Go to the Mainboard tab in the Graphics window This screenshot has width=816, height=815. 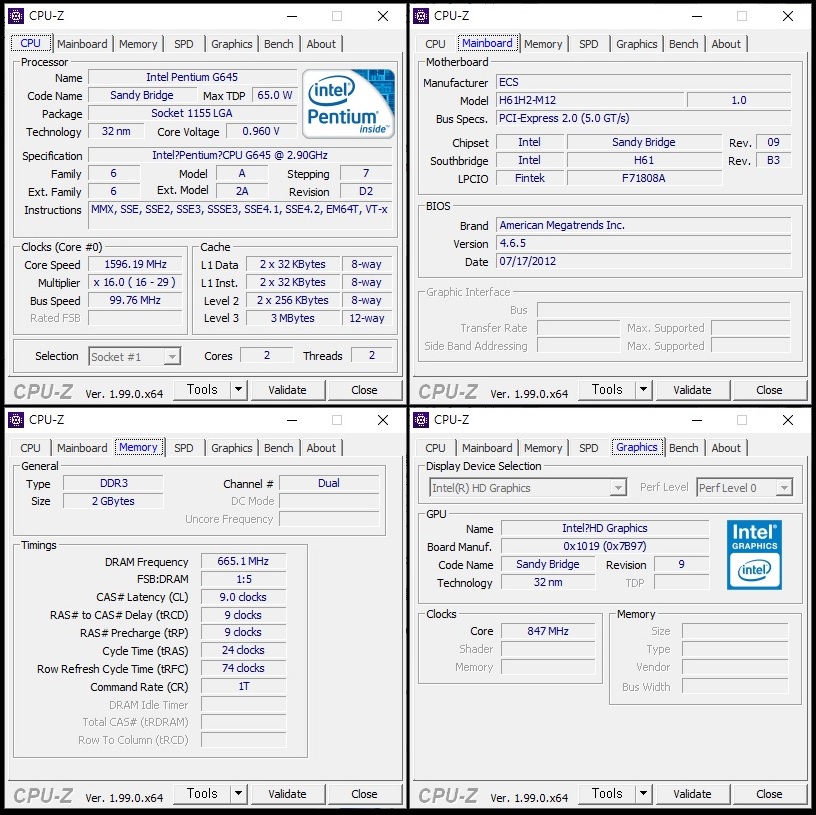point(487,448)
